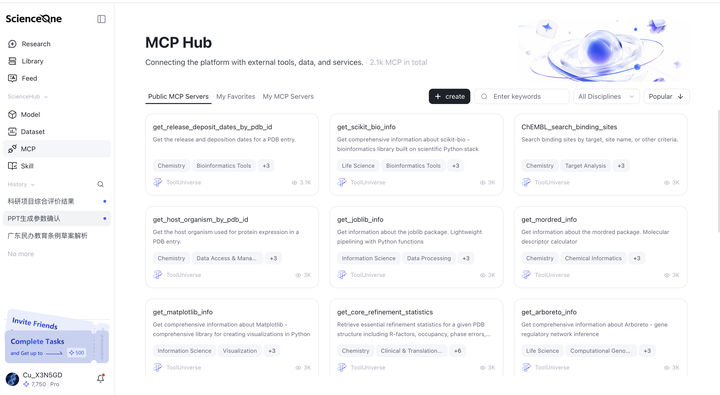Image resolution: width=720 pixels, height=395 pixels.
Task: Expand +3 tags on get_scikit_bio_info card
Action: click(456, 166)
